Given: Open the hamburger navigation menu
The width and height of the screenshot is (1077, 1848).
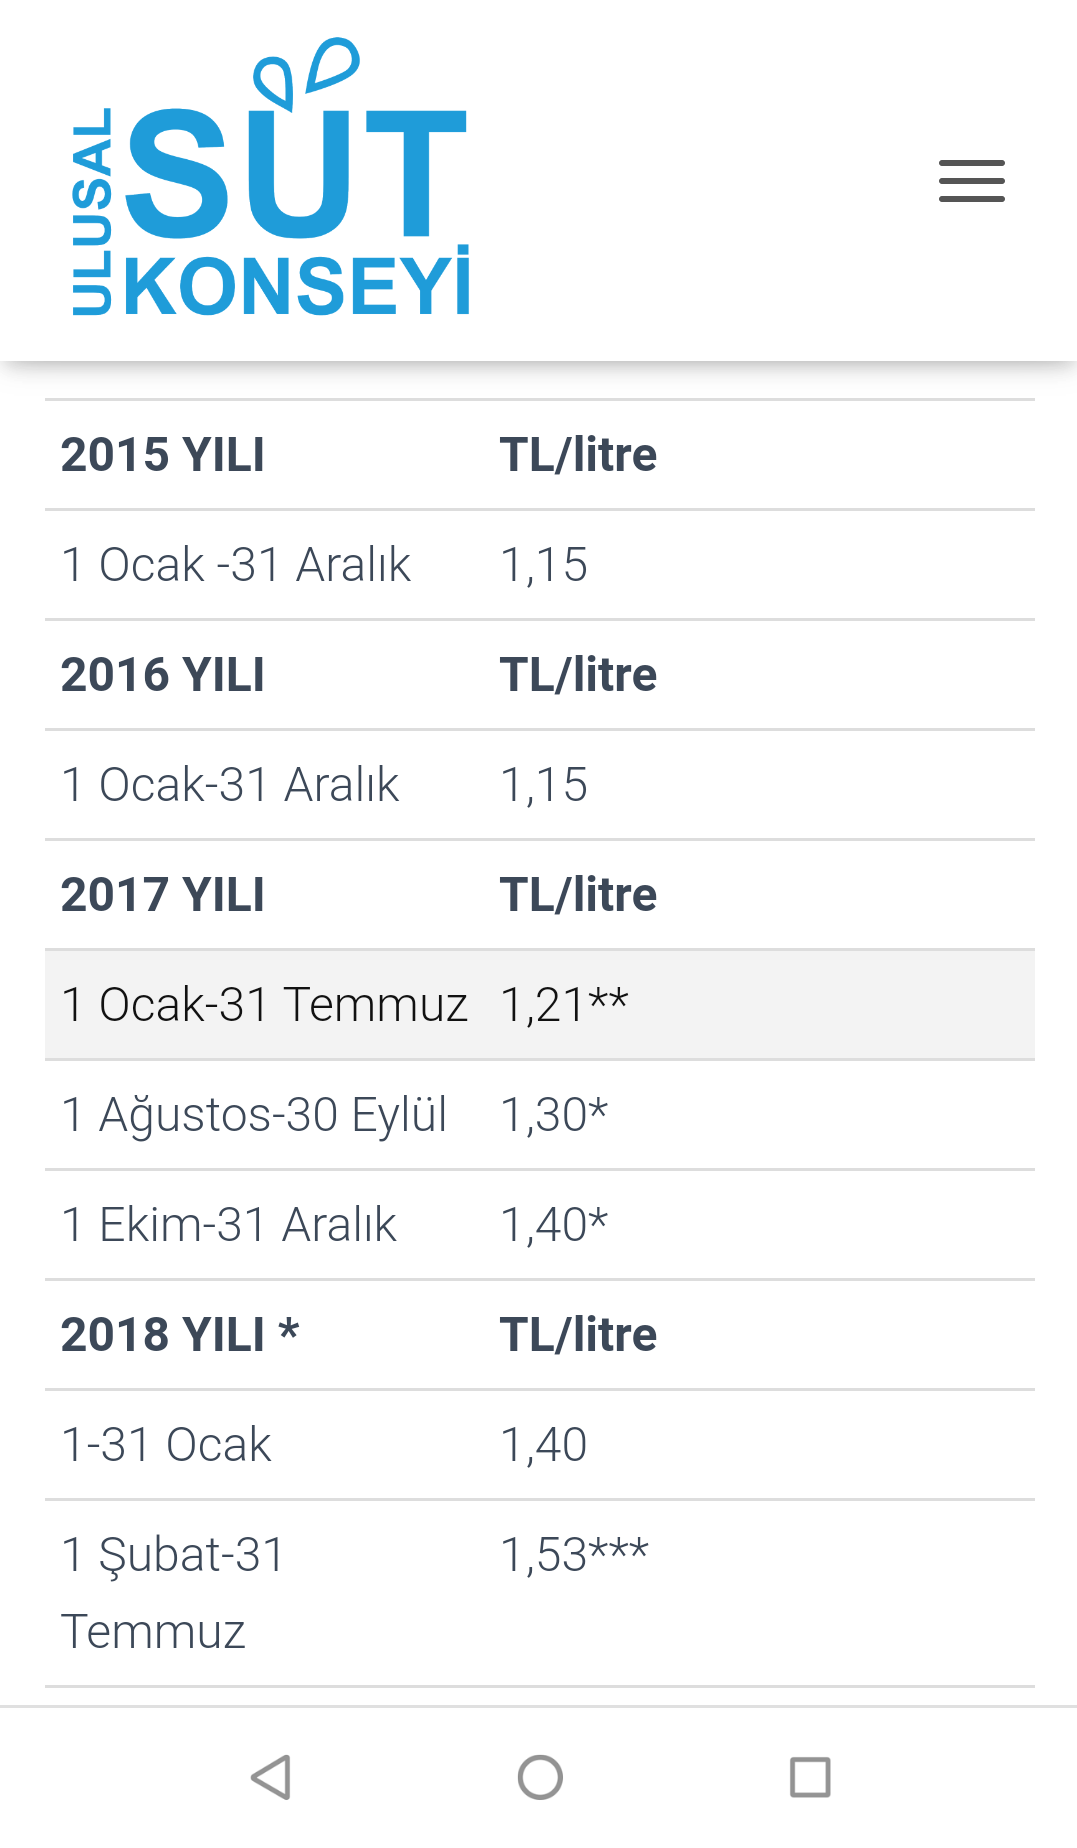Looking at the screenshot, I should [971, 181].
